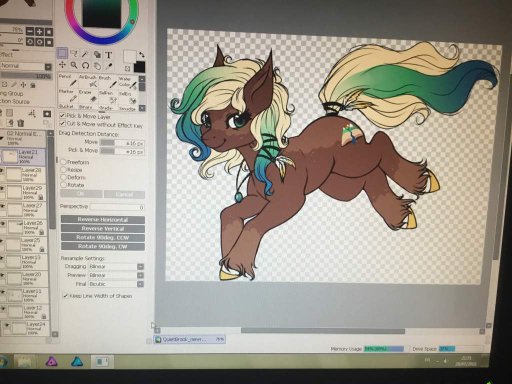Select the Move tool
This screenshot has height=384, width=512.
point(62,64)
